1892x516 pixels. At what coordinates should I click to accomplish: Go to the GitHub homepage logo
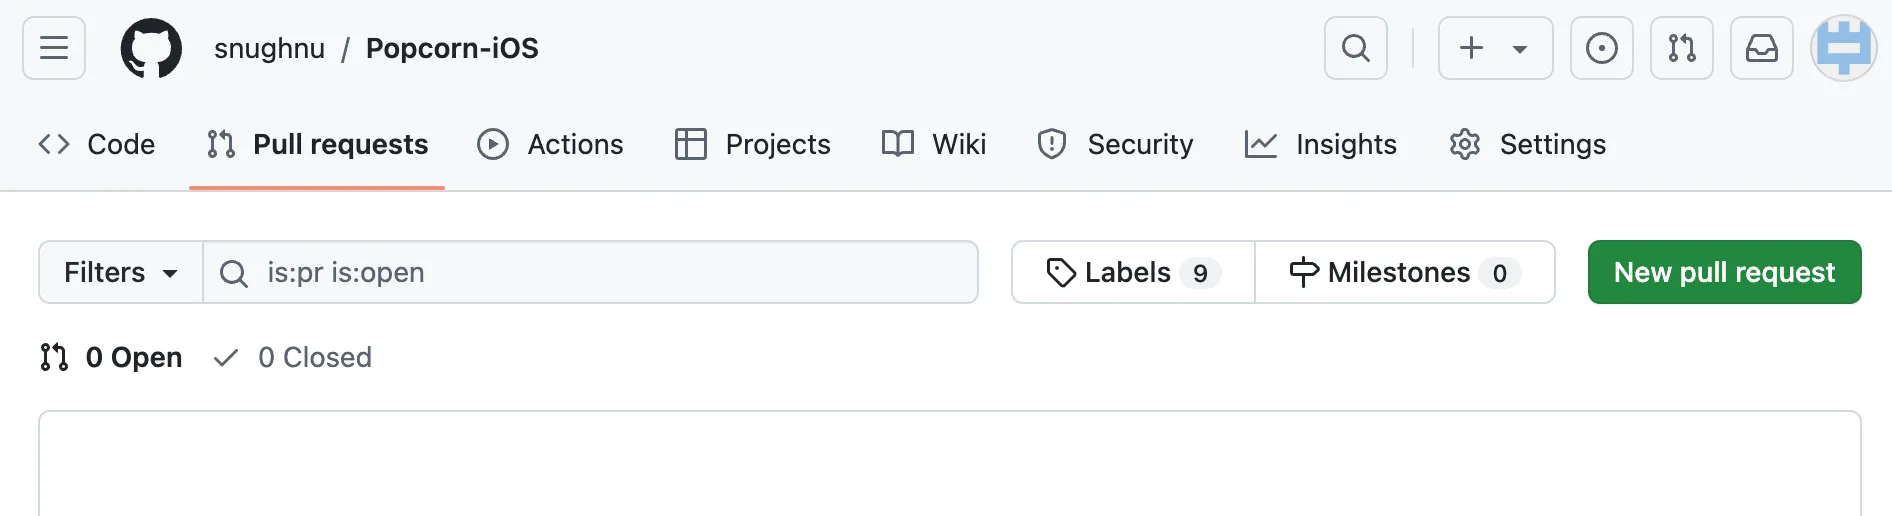coord(151,48)
